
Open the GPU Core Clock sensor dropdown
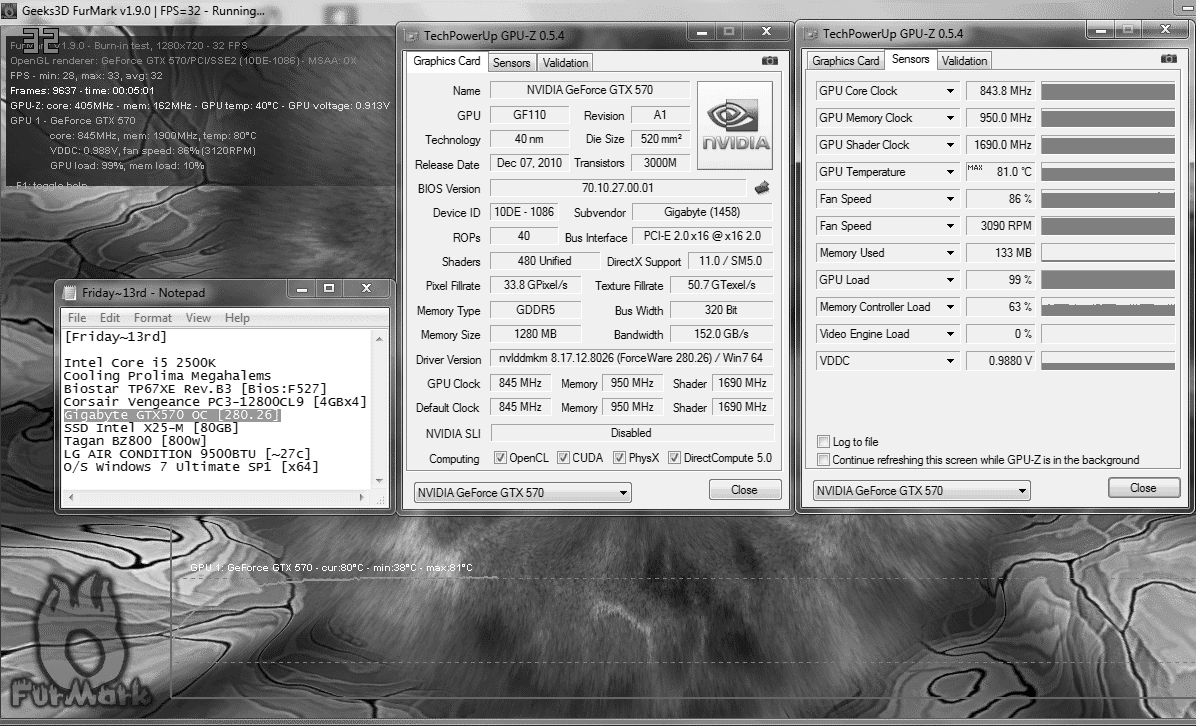[x=950, y=91]
